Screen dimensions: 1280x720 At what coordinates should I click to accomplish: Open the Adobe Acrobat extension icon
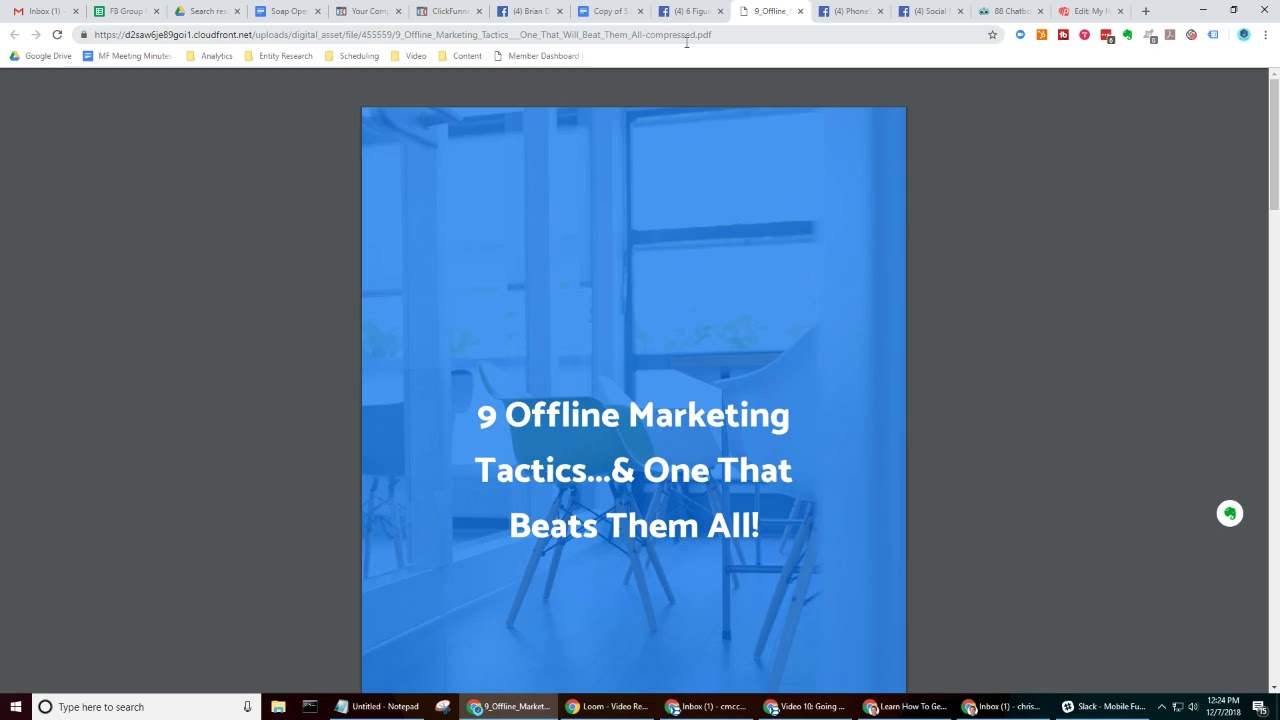click(1170, 35)
